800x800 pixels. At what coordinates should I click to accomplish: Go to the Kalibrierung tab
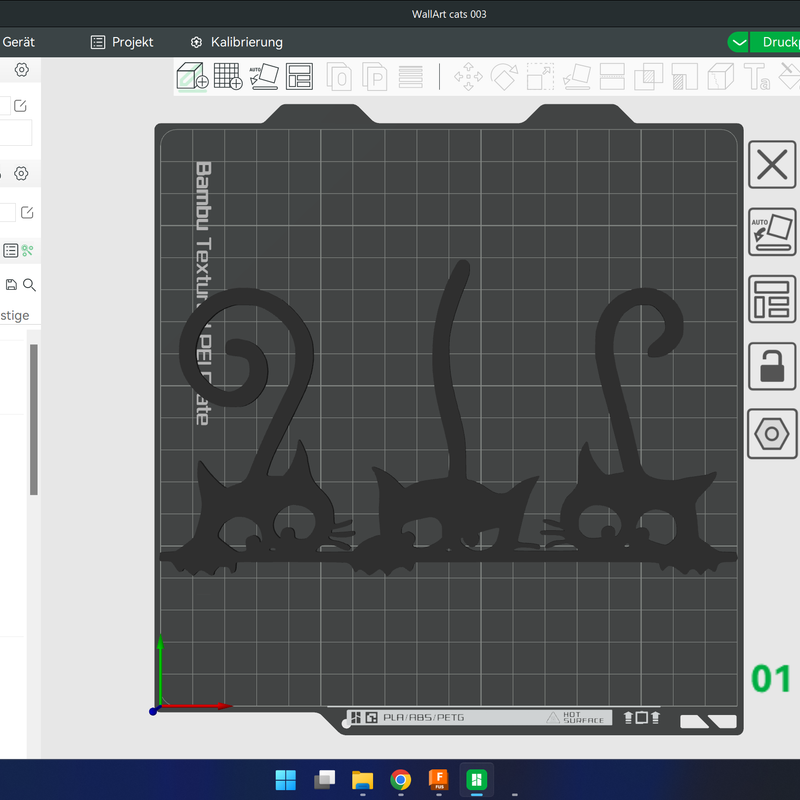click(237, 42)
